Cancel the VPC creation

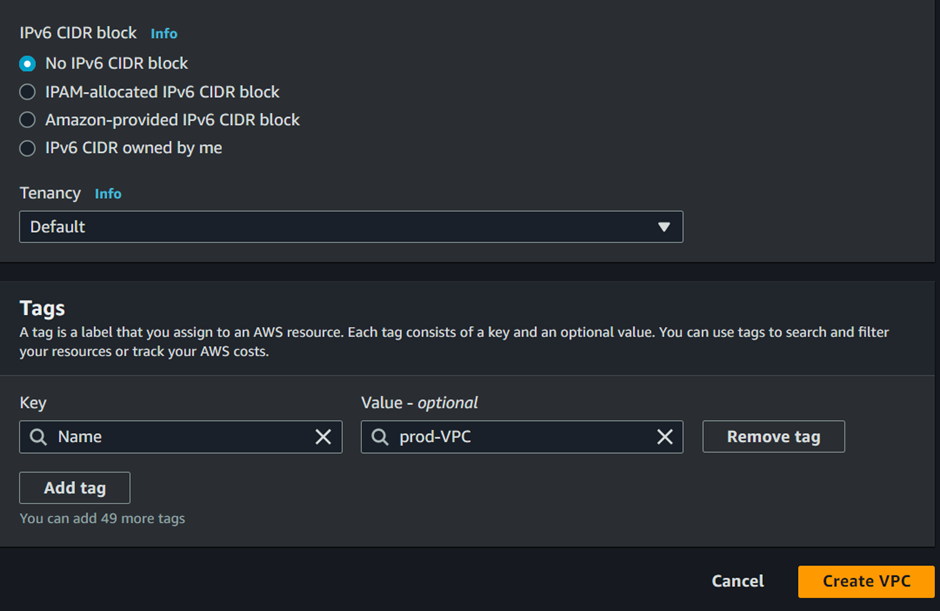click(737, 581)
